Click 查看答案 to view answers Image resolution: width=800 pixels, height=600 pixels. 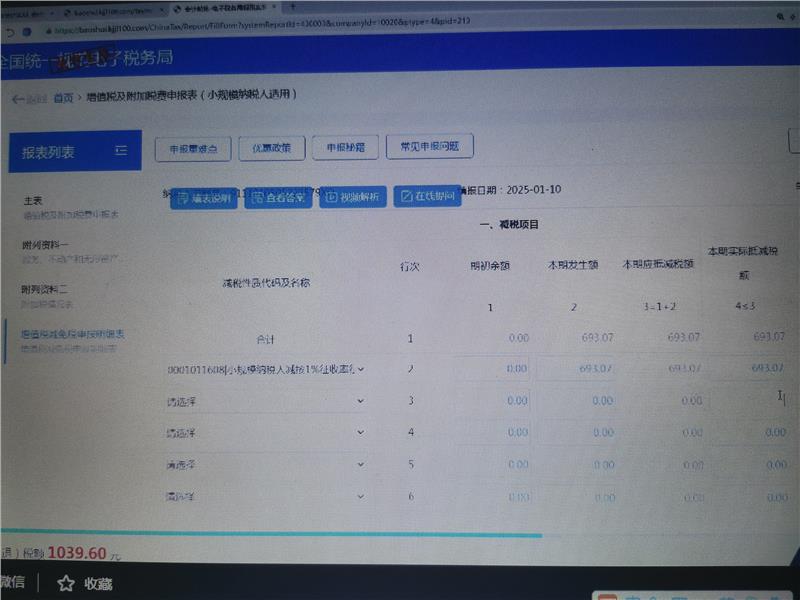279,198
